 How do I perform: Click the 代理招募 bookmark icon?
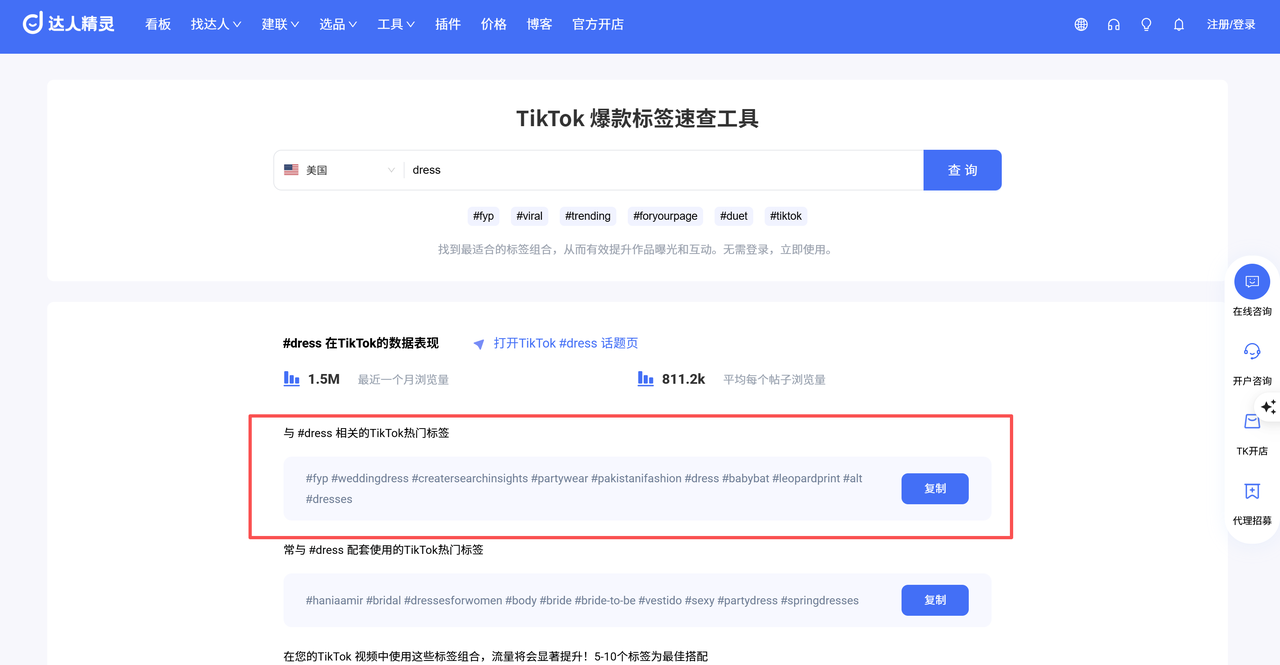point(1252,491)
